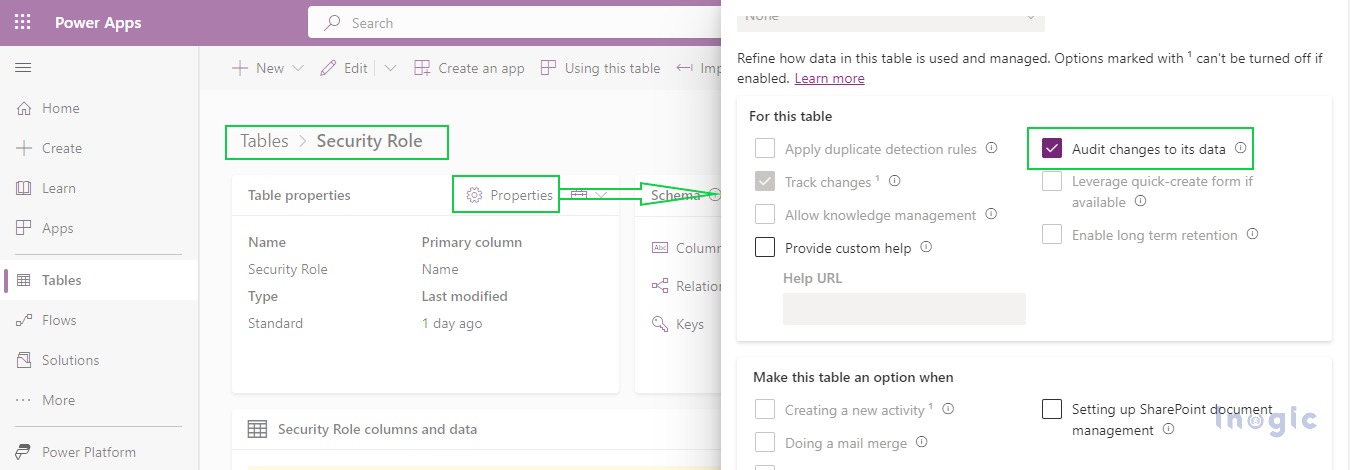Viewport: 1350px width, 470px height.
Task: Click the Apps grid icon in sidebar
Action: click(24, 228)
